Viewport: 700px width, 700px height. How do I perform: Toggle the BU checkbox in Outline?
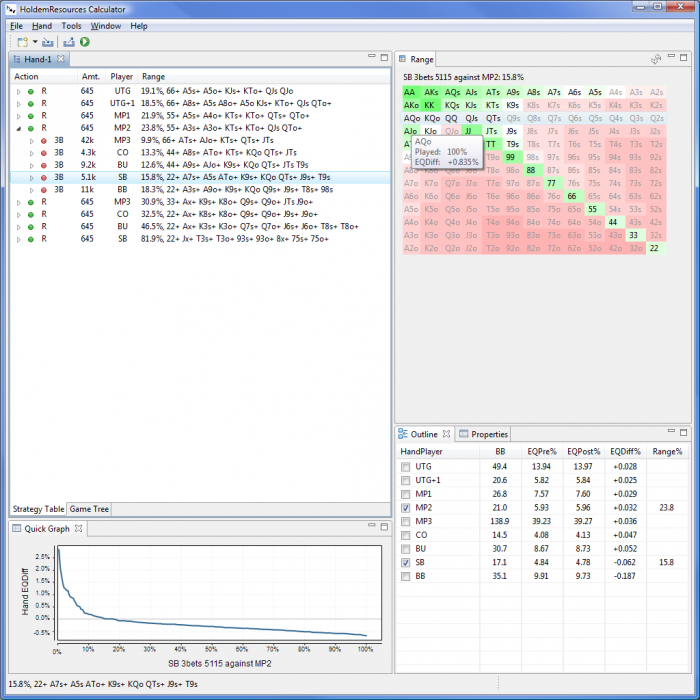pyautogui.click(x=405, y=549)
